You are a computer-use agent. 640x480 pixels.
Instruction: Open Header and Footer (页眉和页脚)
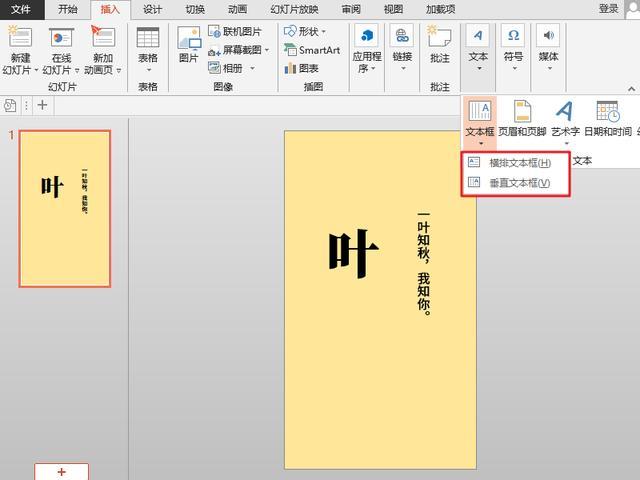click(522, 112)
